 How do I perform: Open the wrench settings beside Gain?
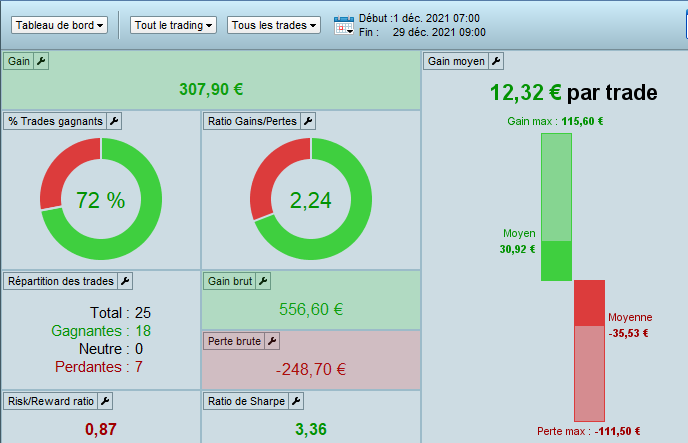41,61
